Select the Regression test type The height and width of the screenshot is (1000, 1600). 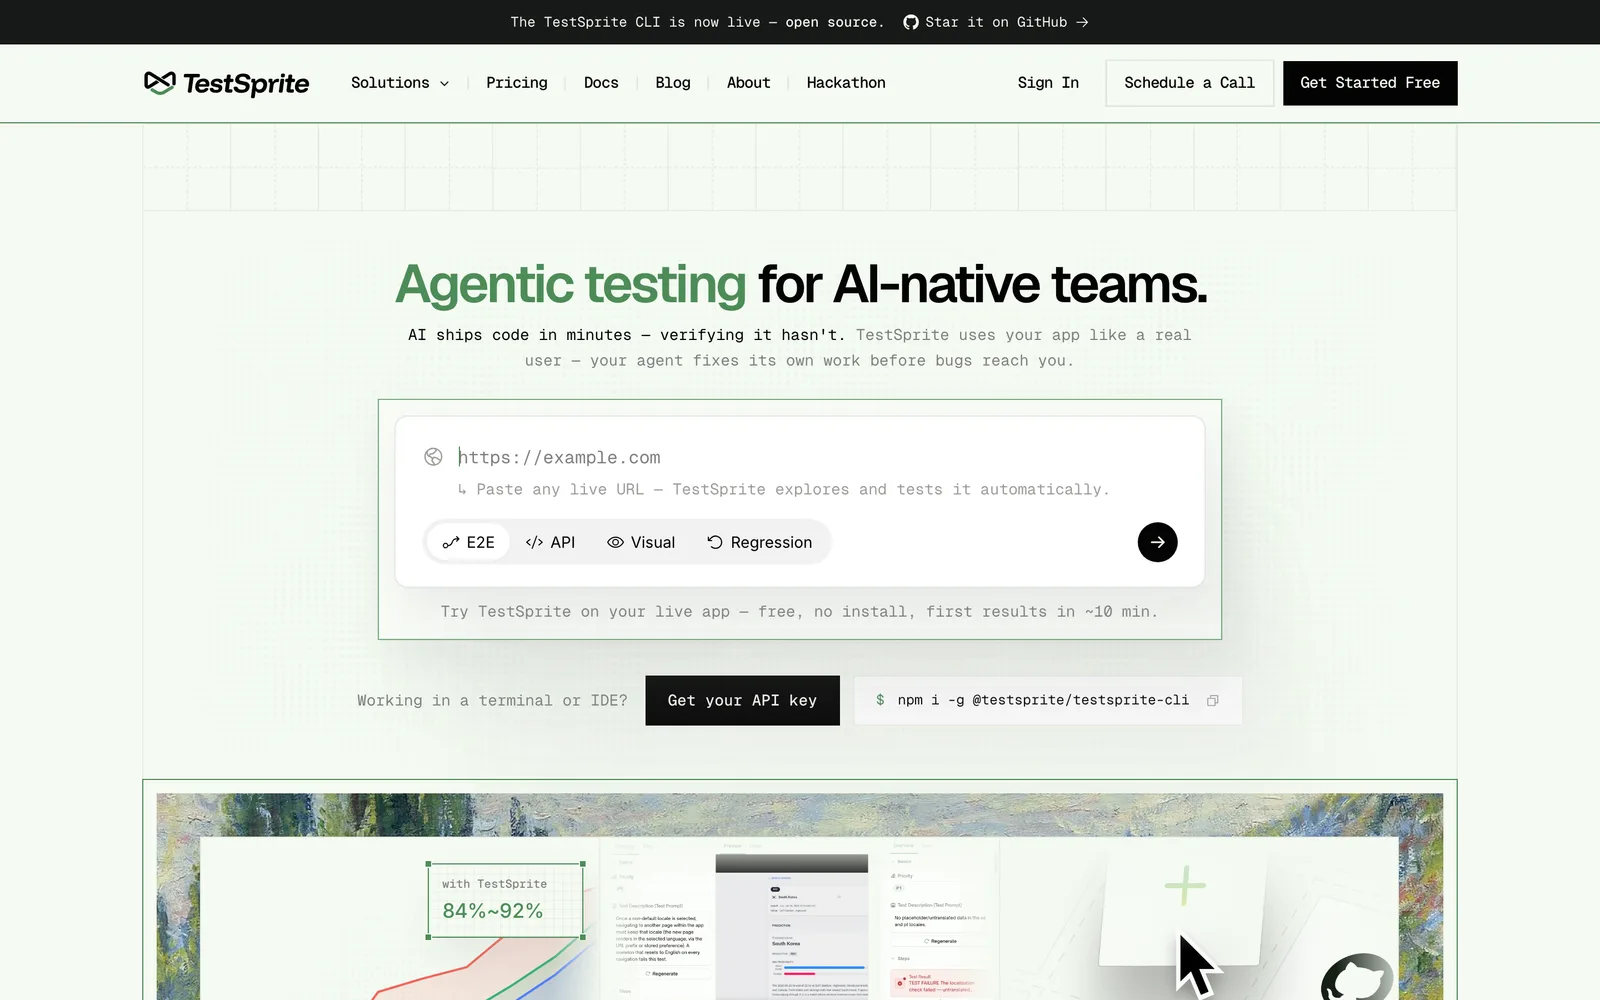coord(759,542)
